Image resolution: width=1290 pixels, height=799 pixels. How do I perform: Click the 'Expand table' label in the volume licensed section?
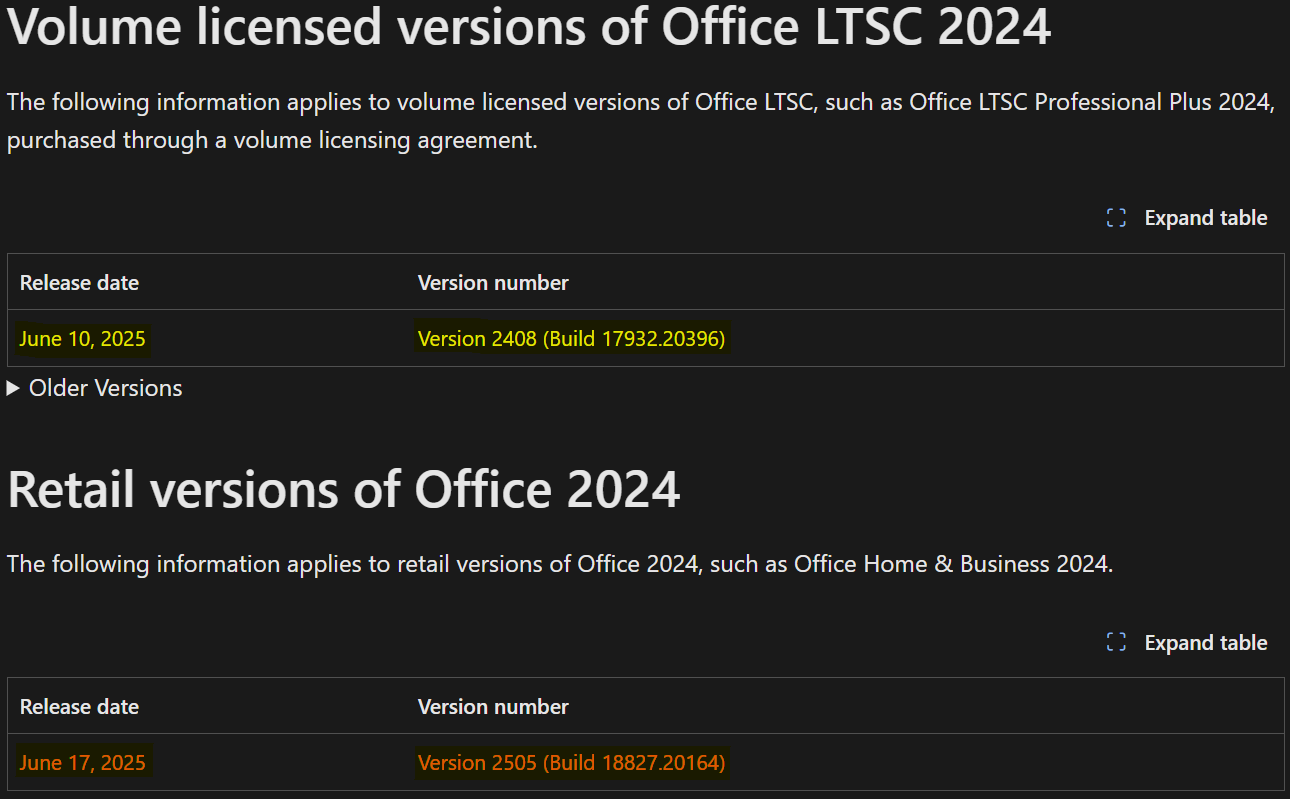click(x=1206, y=218)
